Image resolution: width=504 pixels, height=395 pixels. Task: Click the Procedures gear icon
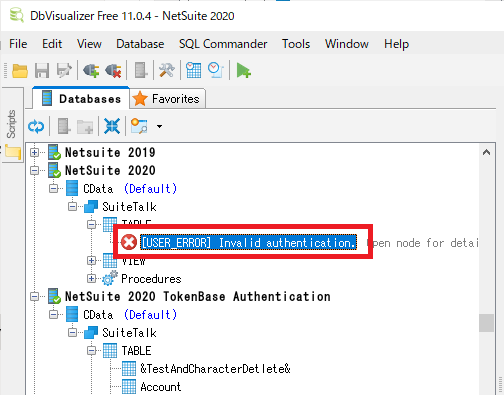tap(110, 278)
